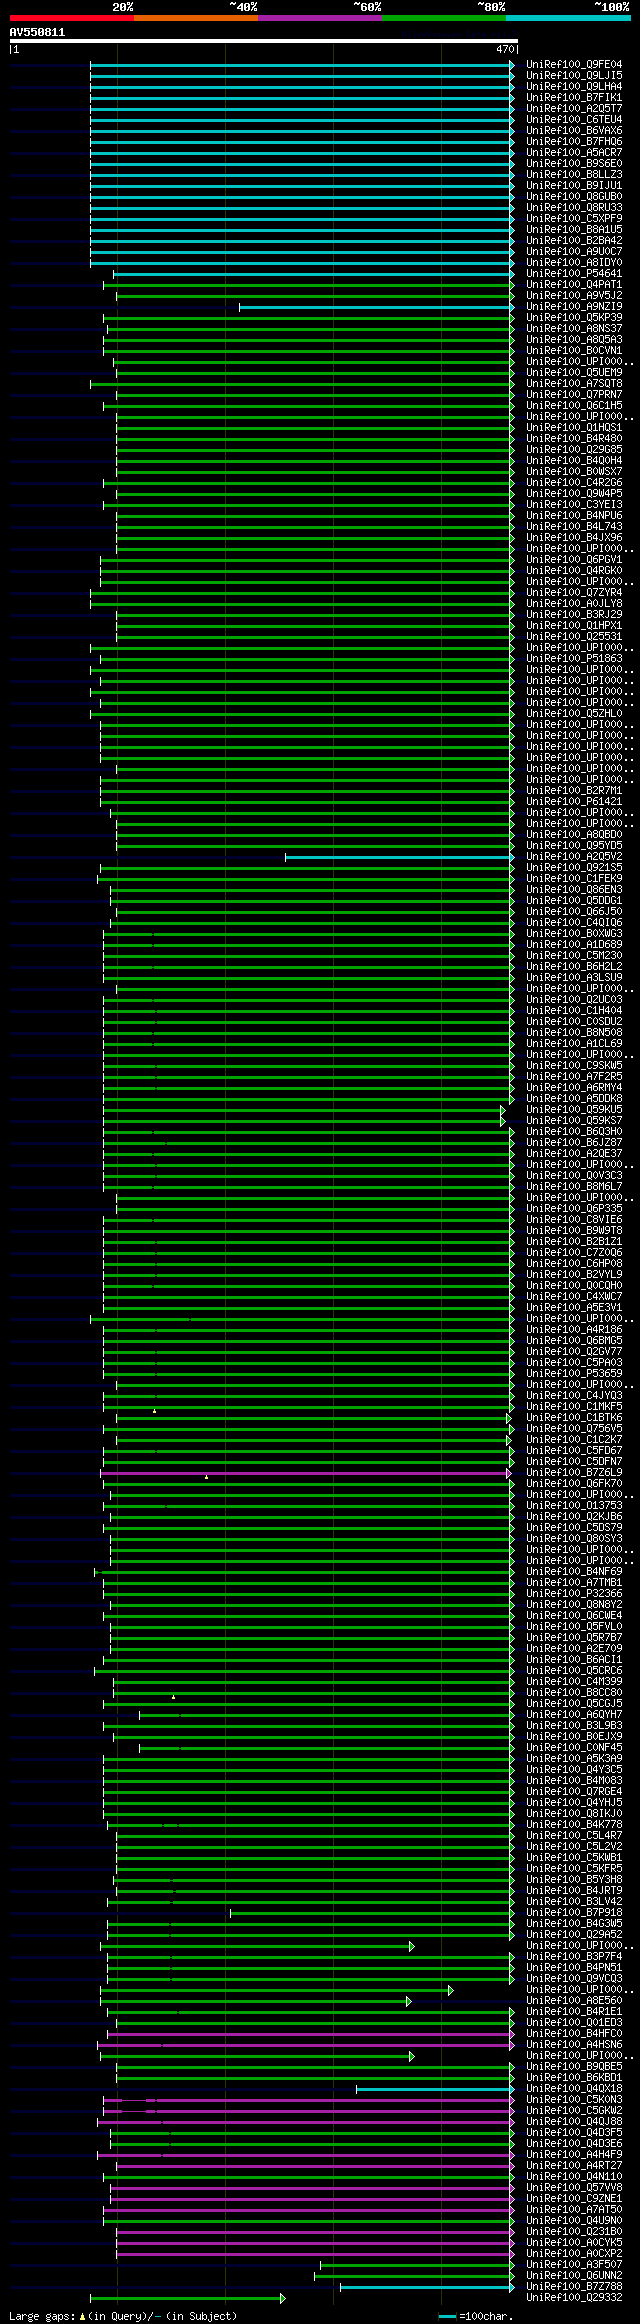This screenshot has height=2324, width=640.
Task: Select the UniRef100_A3F507 label
Action: click(x=574, y=2265)
